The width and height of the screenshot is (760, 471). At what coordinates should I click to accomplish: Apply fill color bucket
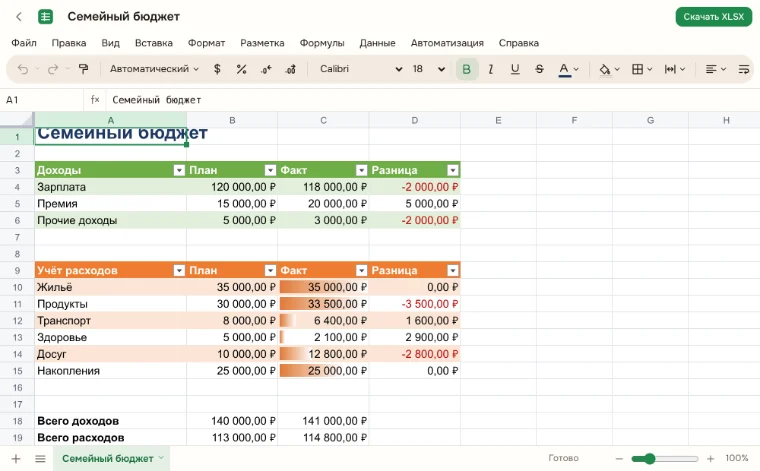(604, 69)
